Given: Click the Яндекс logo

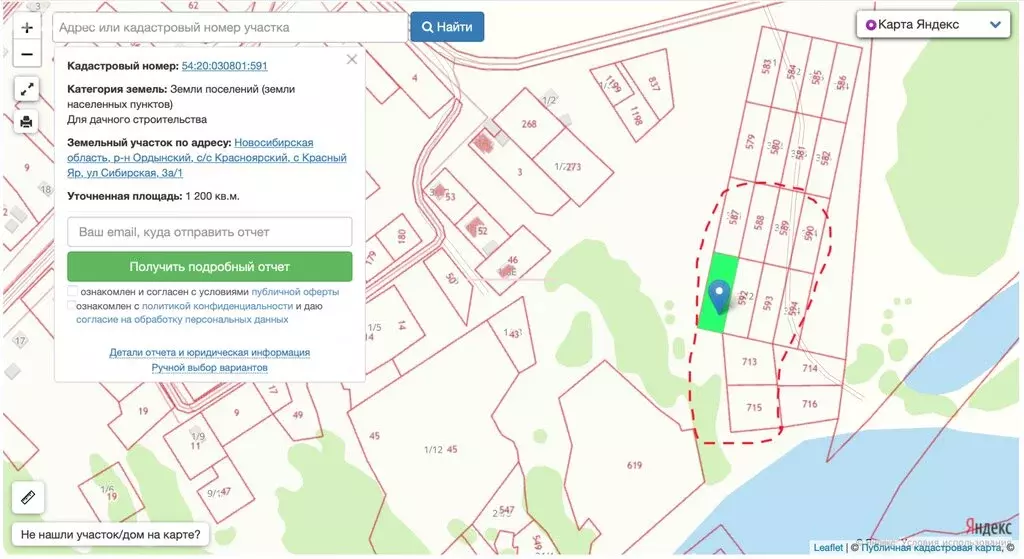Looking at the screenshot, I should [x=988, y=528].
